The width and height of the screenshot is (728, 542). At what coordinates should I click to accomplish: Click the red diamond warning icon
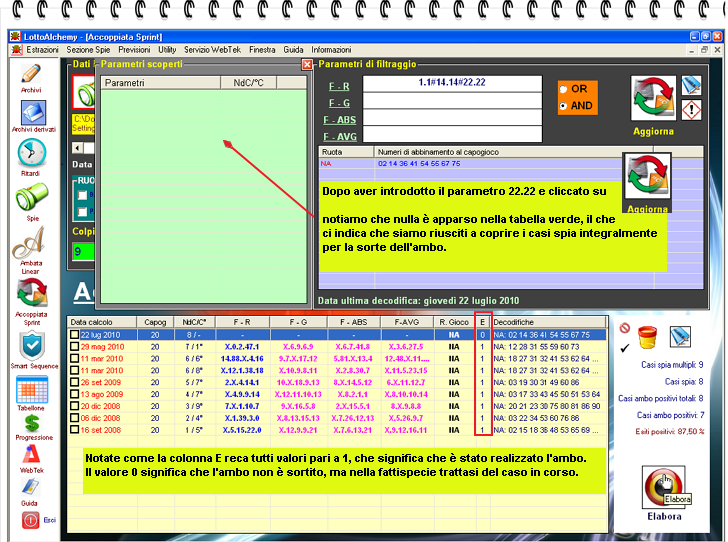point(691,110)
